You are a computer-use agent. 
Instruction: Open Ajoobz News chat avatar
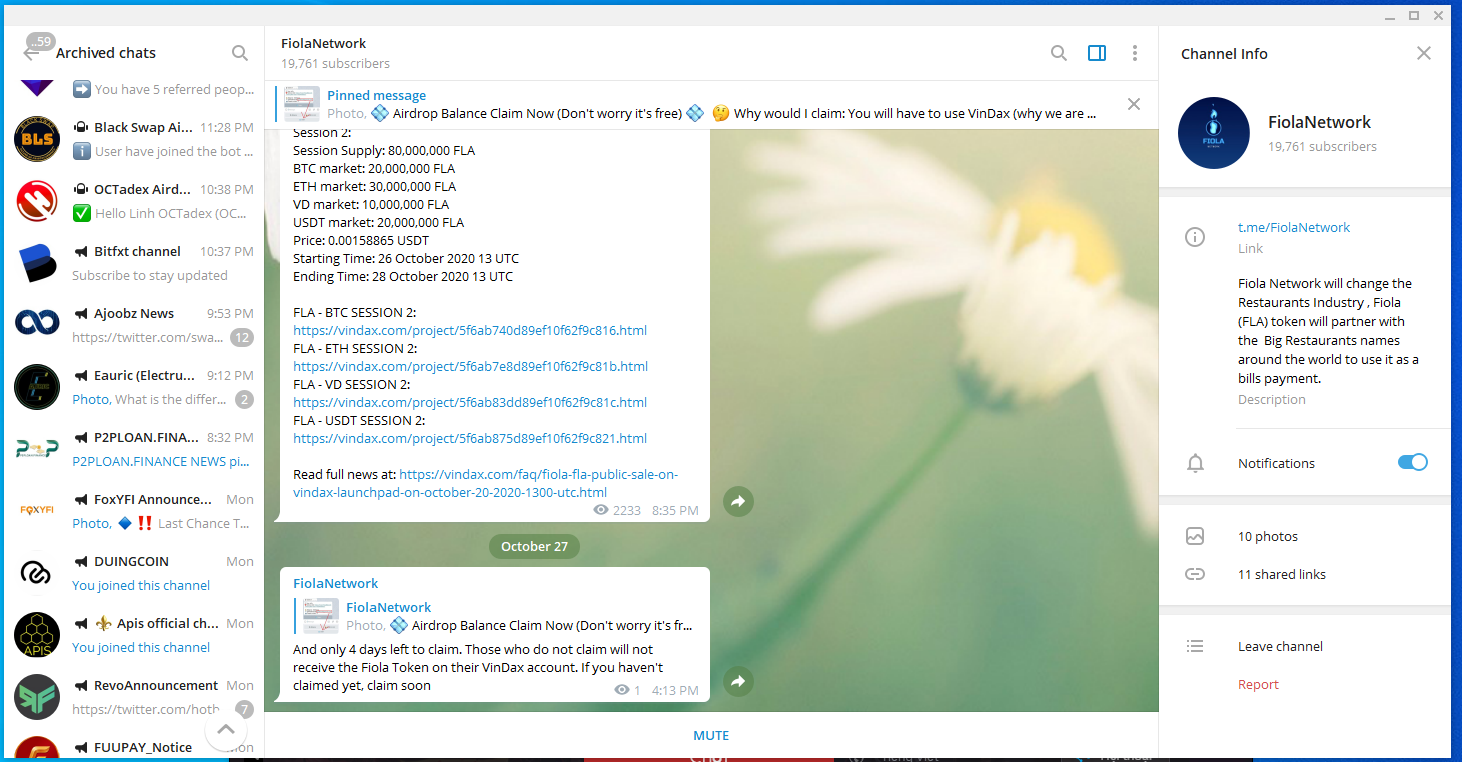click(37, 326)
